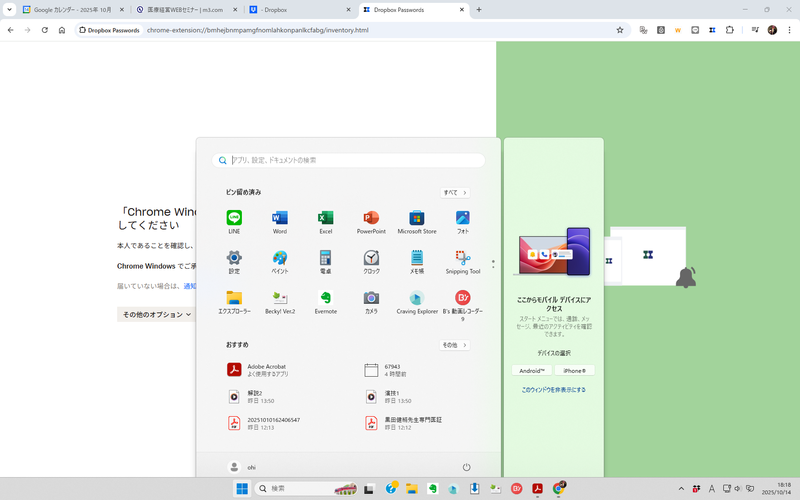The width and height of the screenshot is (800, 500).
Task: Click the power button icon
Action: 466,467
